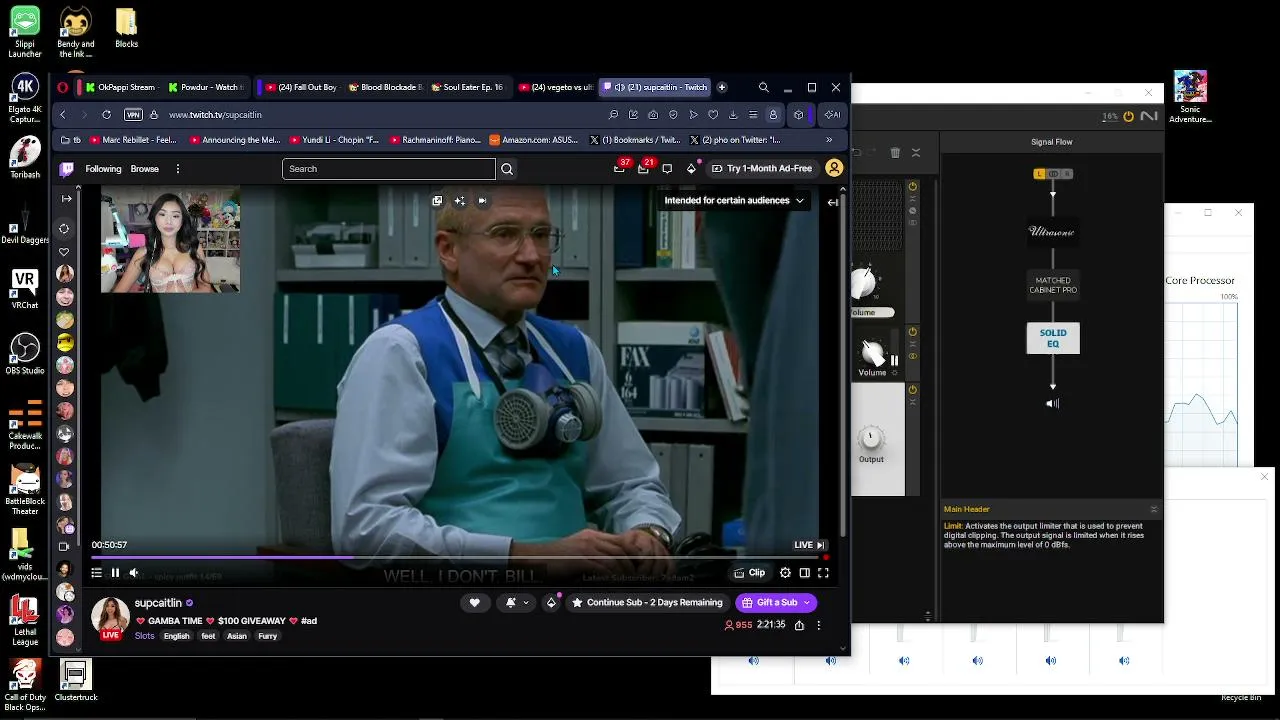Select the L channel in Signal Flow
This screenshot has height=720, width=1280.
coord(1039,174)
